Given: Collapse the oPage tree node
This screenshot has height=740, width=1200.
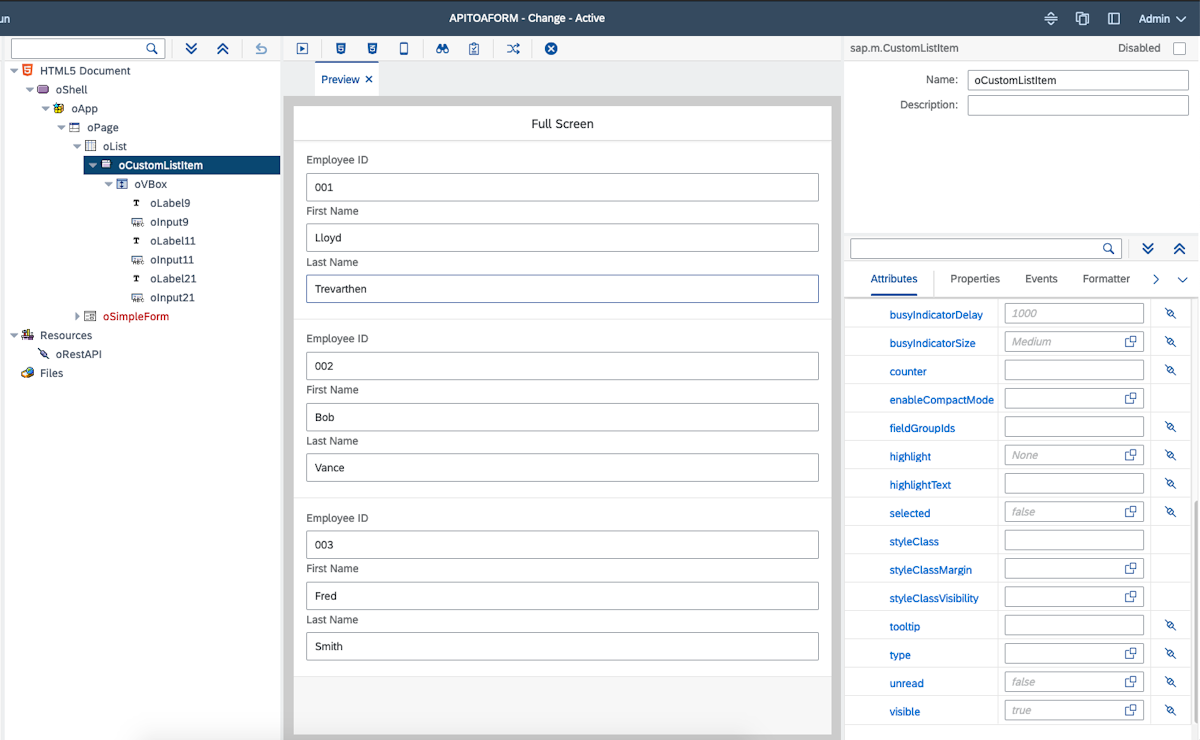Looking at the screenshot, I should point(61,128).
